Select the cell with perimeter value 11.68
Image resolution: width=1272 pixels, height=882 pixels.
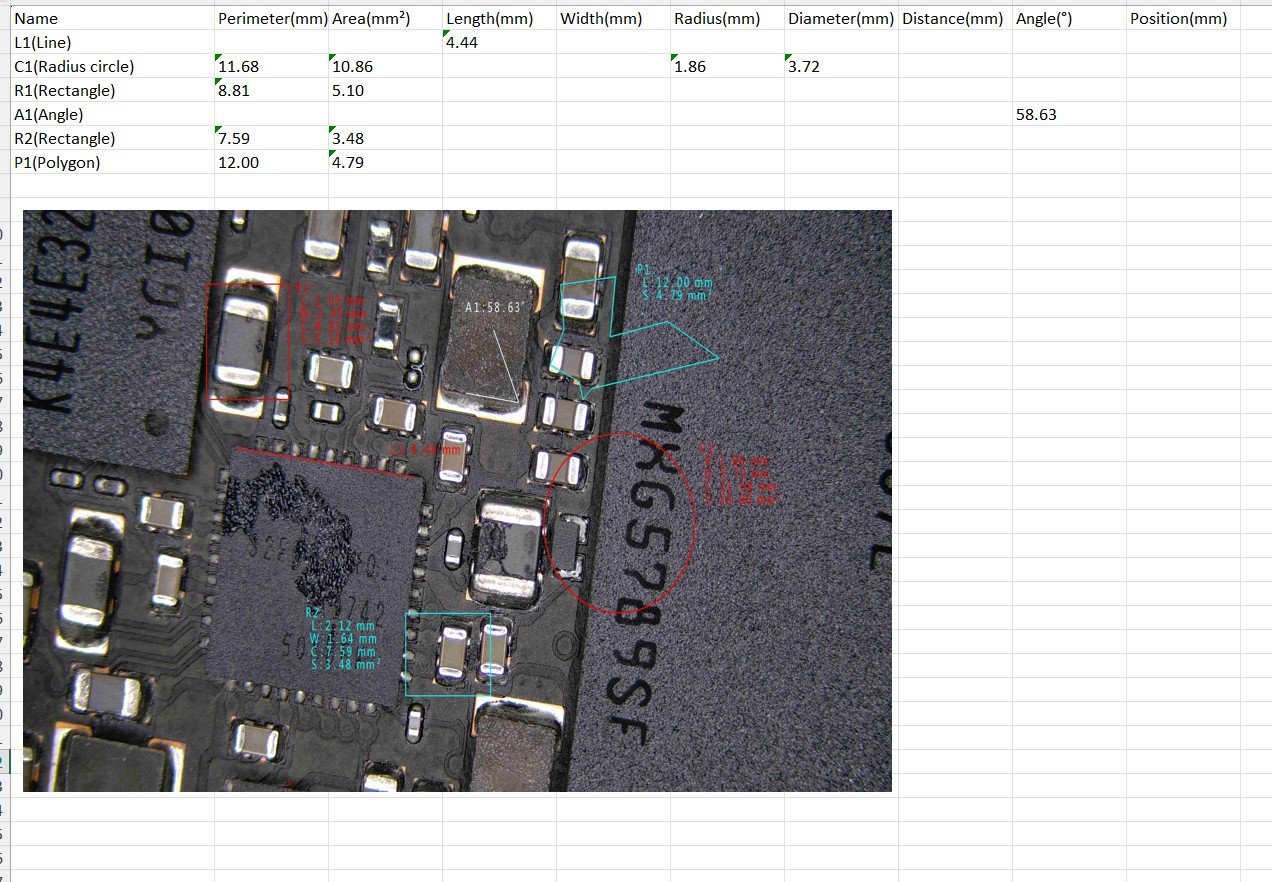(271, 66)
